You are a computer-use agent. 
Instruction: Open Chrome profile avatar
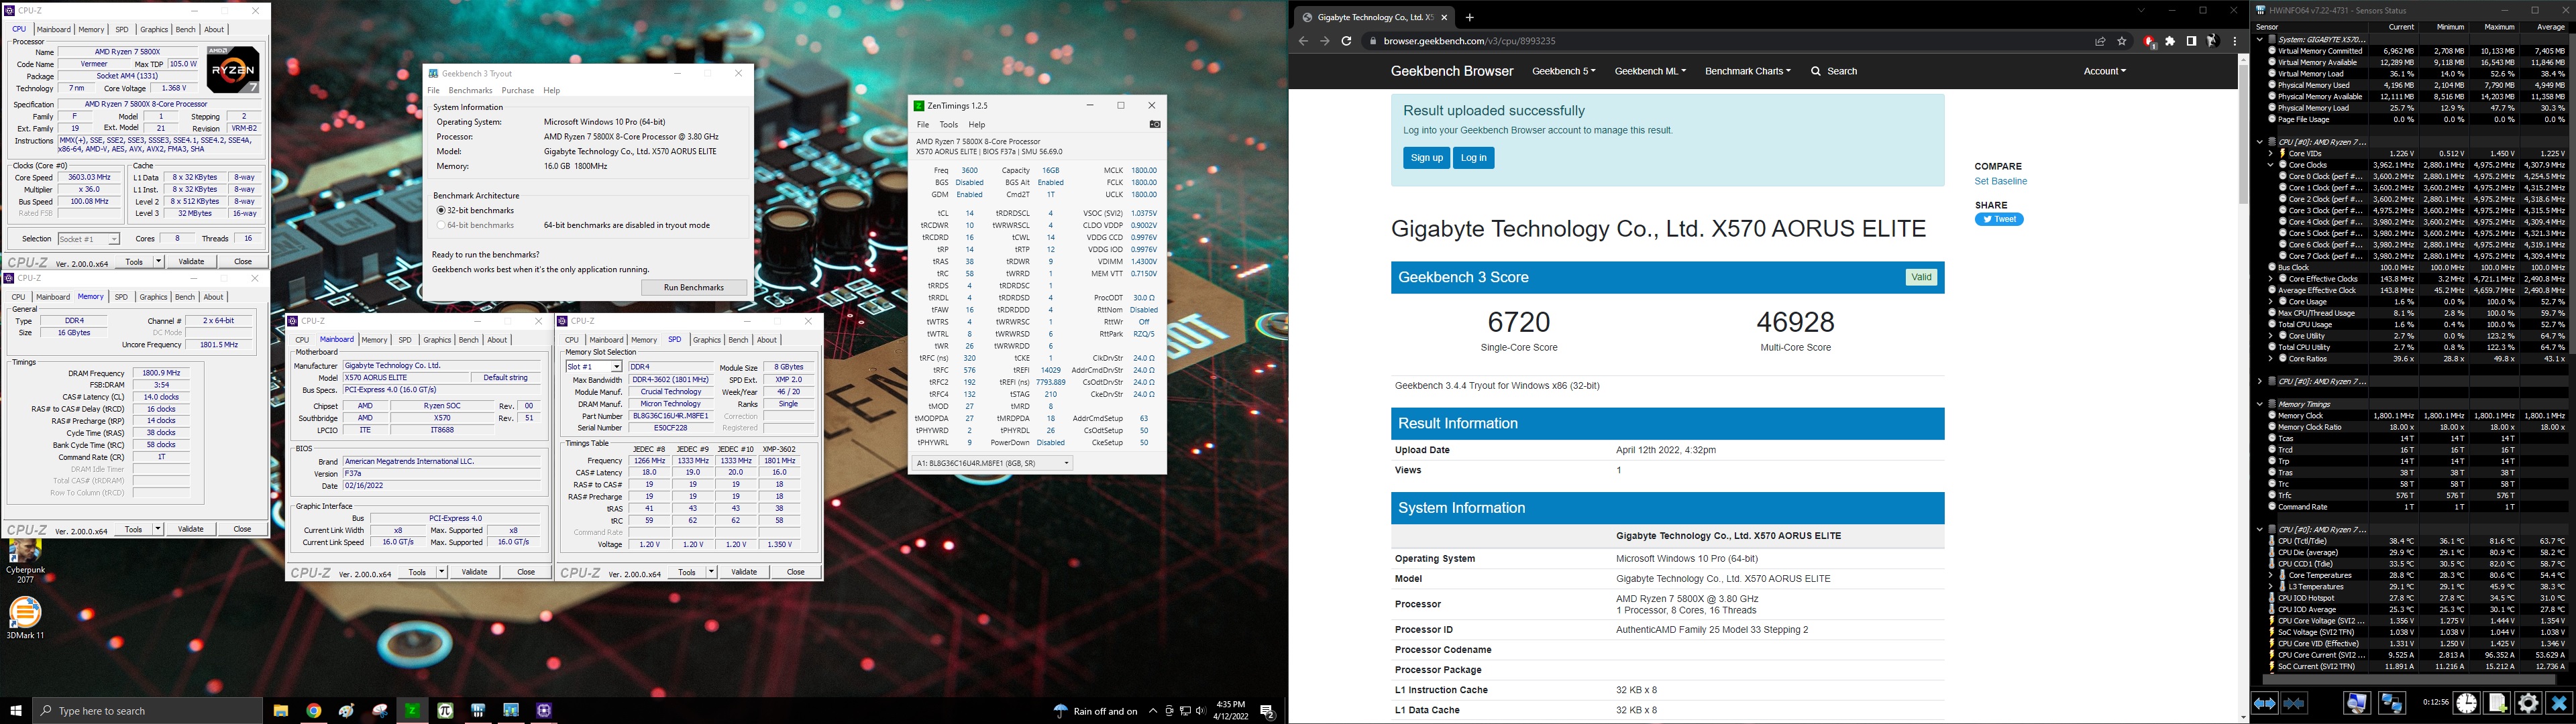tap(2213, 41)
